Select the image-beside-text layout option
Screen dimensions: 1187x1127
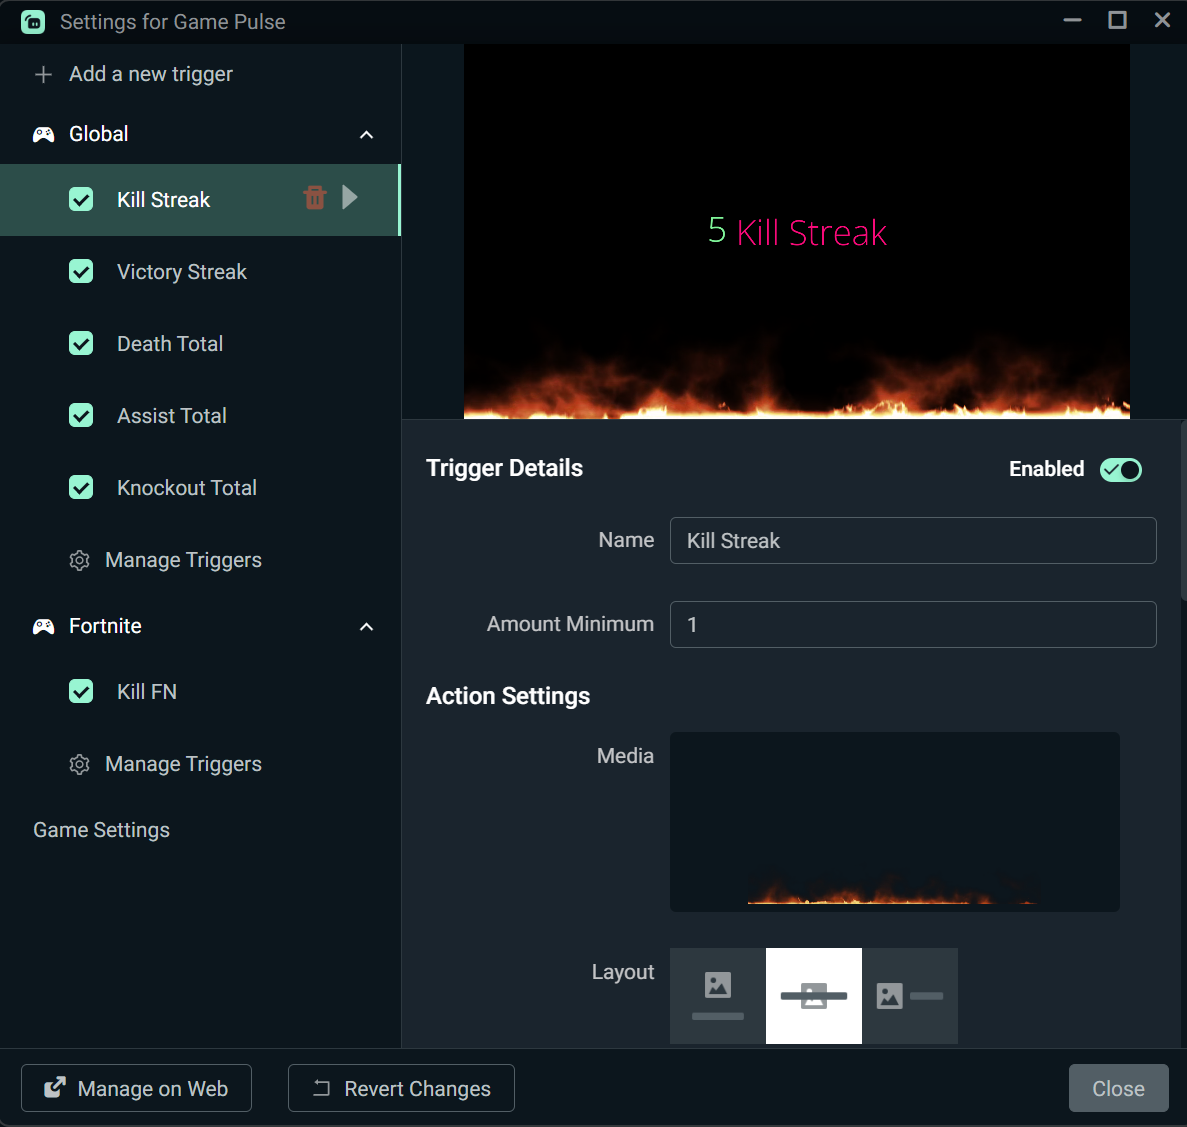pos(910,996)
